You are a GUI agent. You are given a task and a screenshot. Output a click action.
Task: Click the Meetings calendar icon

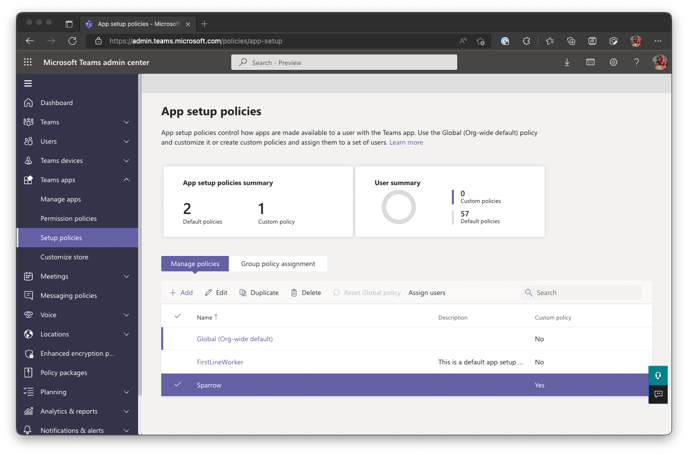tap(29, 276)
